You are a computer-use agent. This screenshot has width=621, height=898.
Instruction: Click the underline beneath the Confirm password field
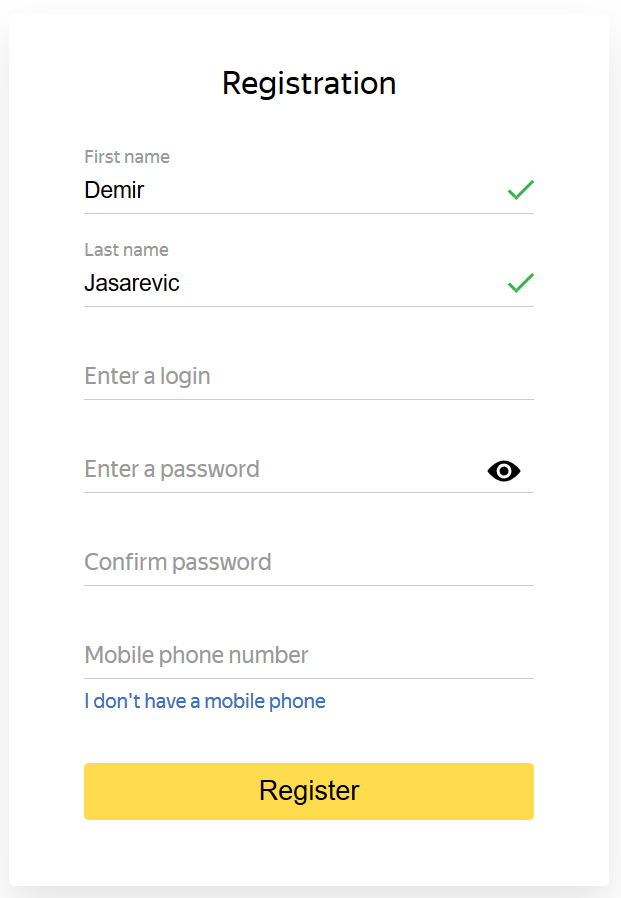tap(309, 585)
